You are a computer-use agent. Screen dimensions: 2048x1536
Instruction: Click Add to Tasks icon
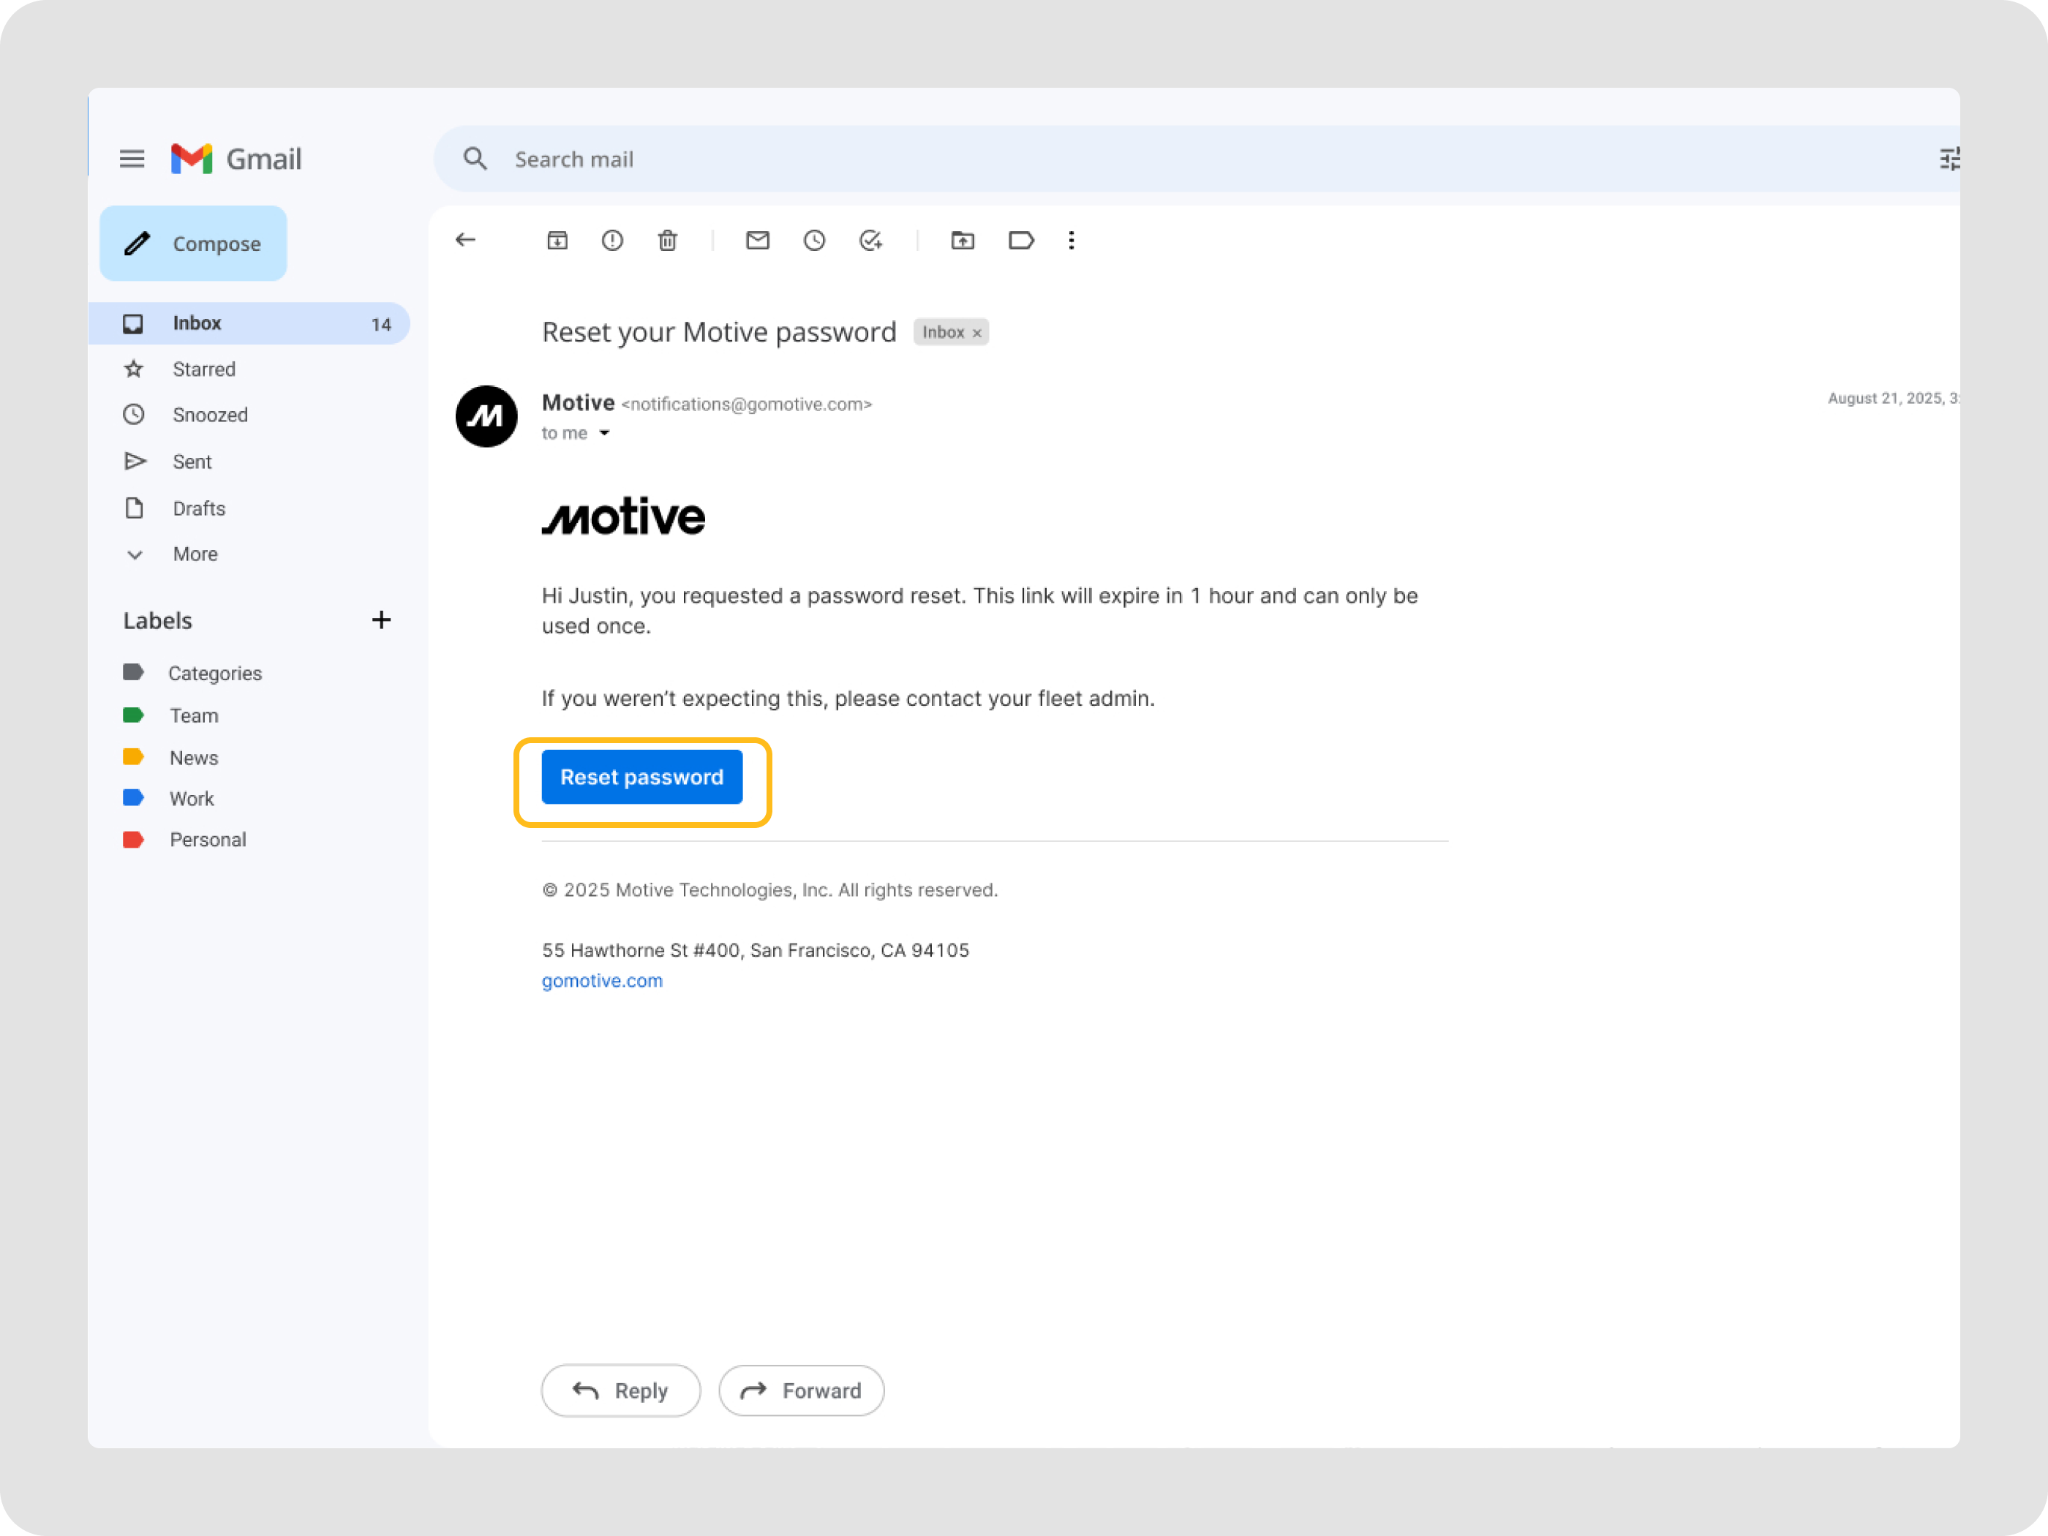pyautogui.click(x=870, y=240)
